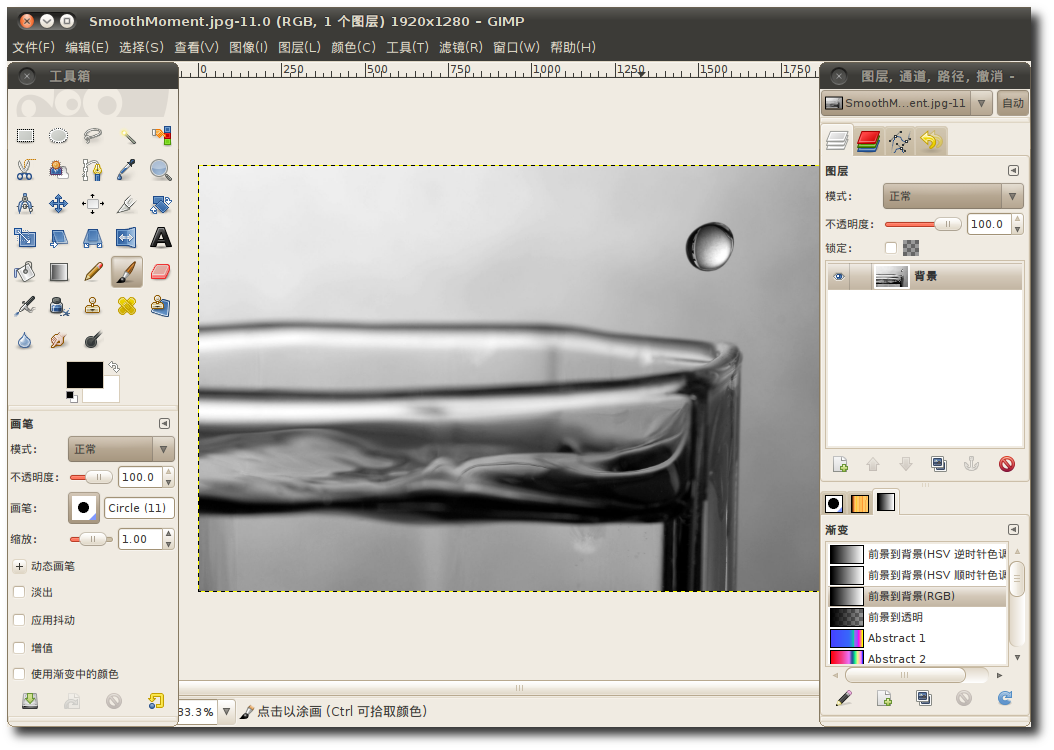Screen dimensions: 1054x750
Task: Select the Heal tool
Action: tap(127, 306)
